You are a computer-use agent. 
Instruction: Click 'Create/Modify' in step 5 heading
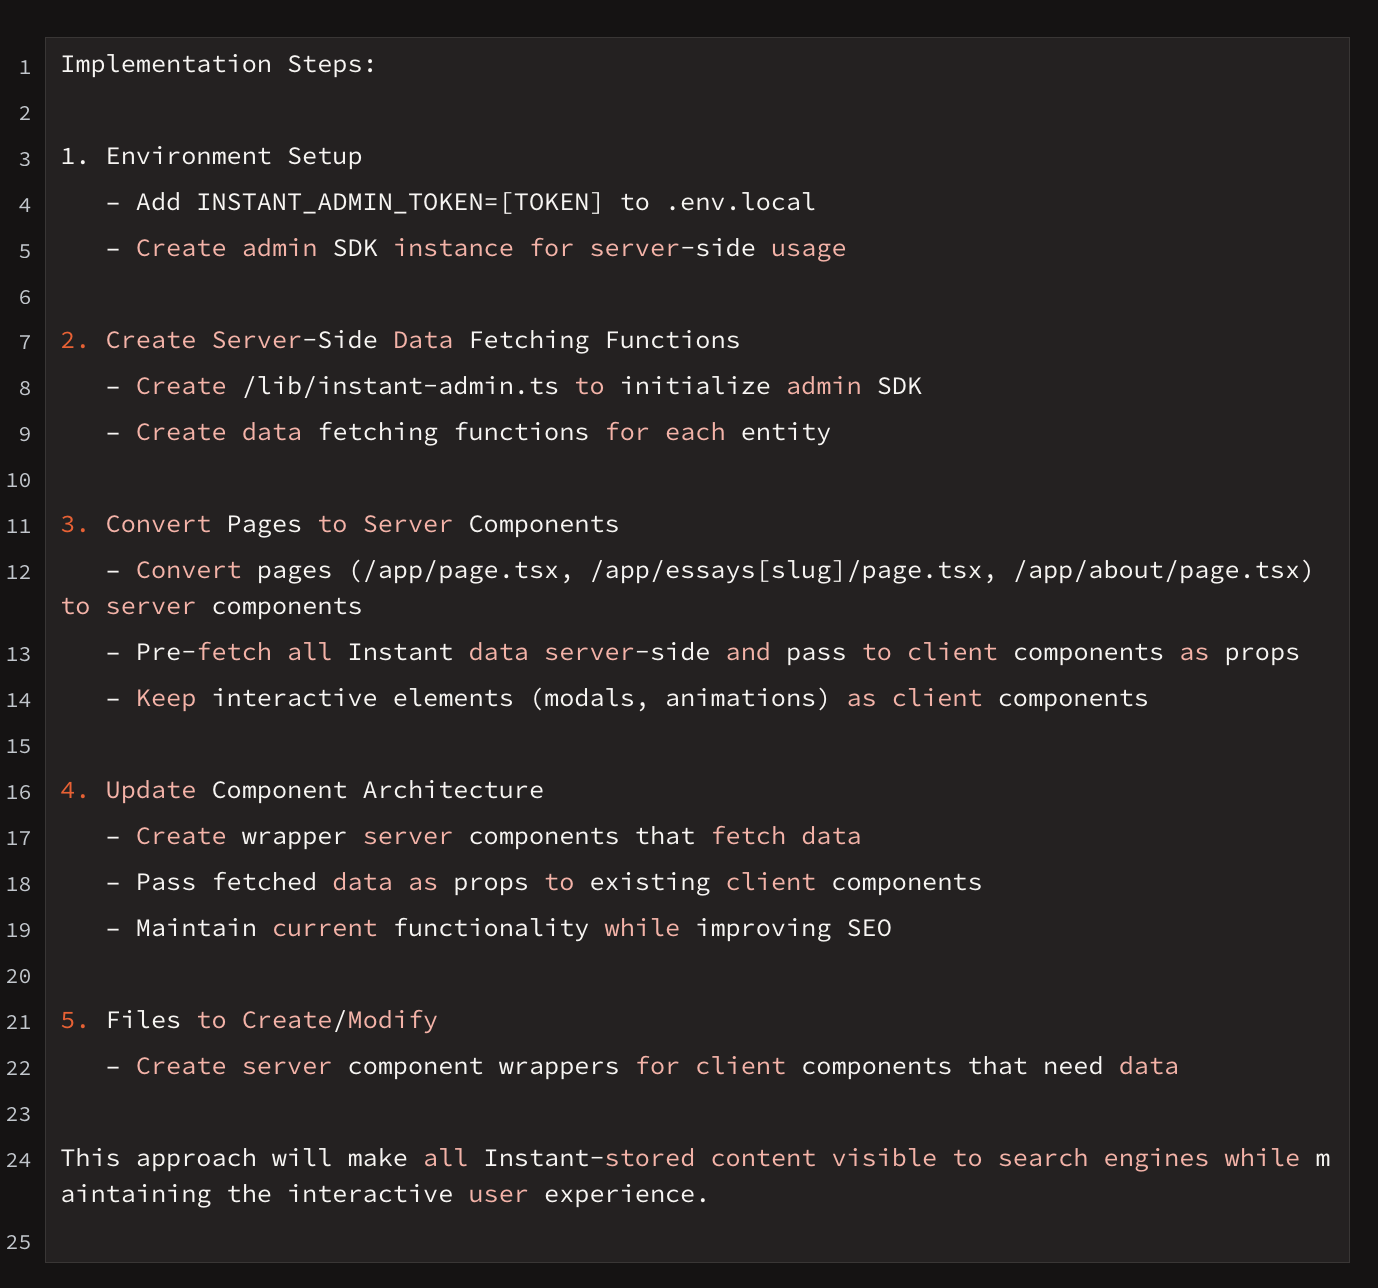coord(339,1021)
